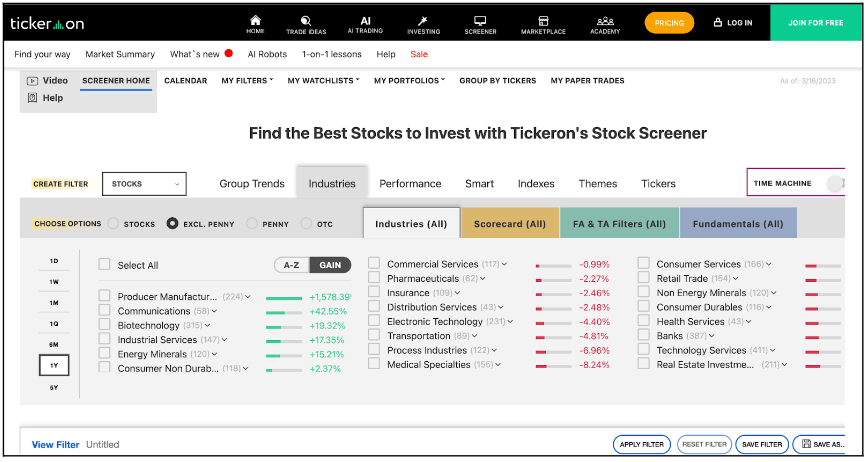Click the Save As floppy disk icon
The height and width of the screenshot is (462, 866).
(x=806, y=444)
